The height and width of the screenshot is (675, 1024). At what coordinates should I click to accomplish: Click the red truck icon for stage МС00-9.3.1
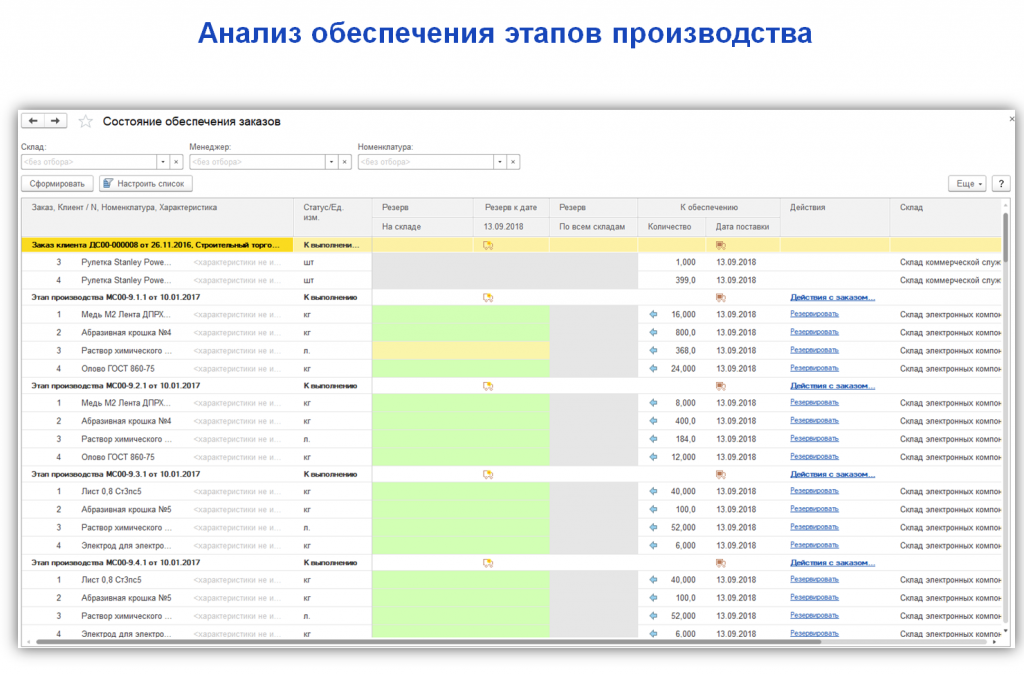coord(721,475)
